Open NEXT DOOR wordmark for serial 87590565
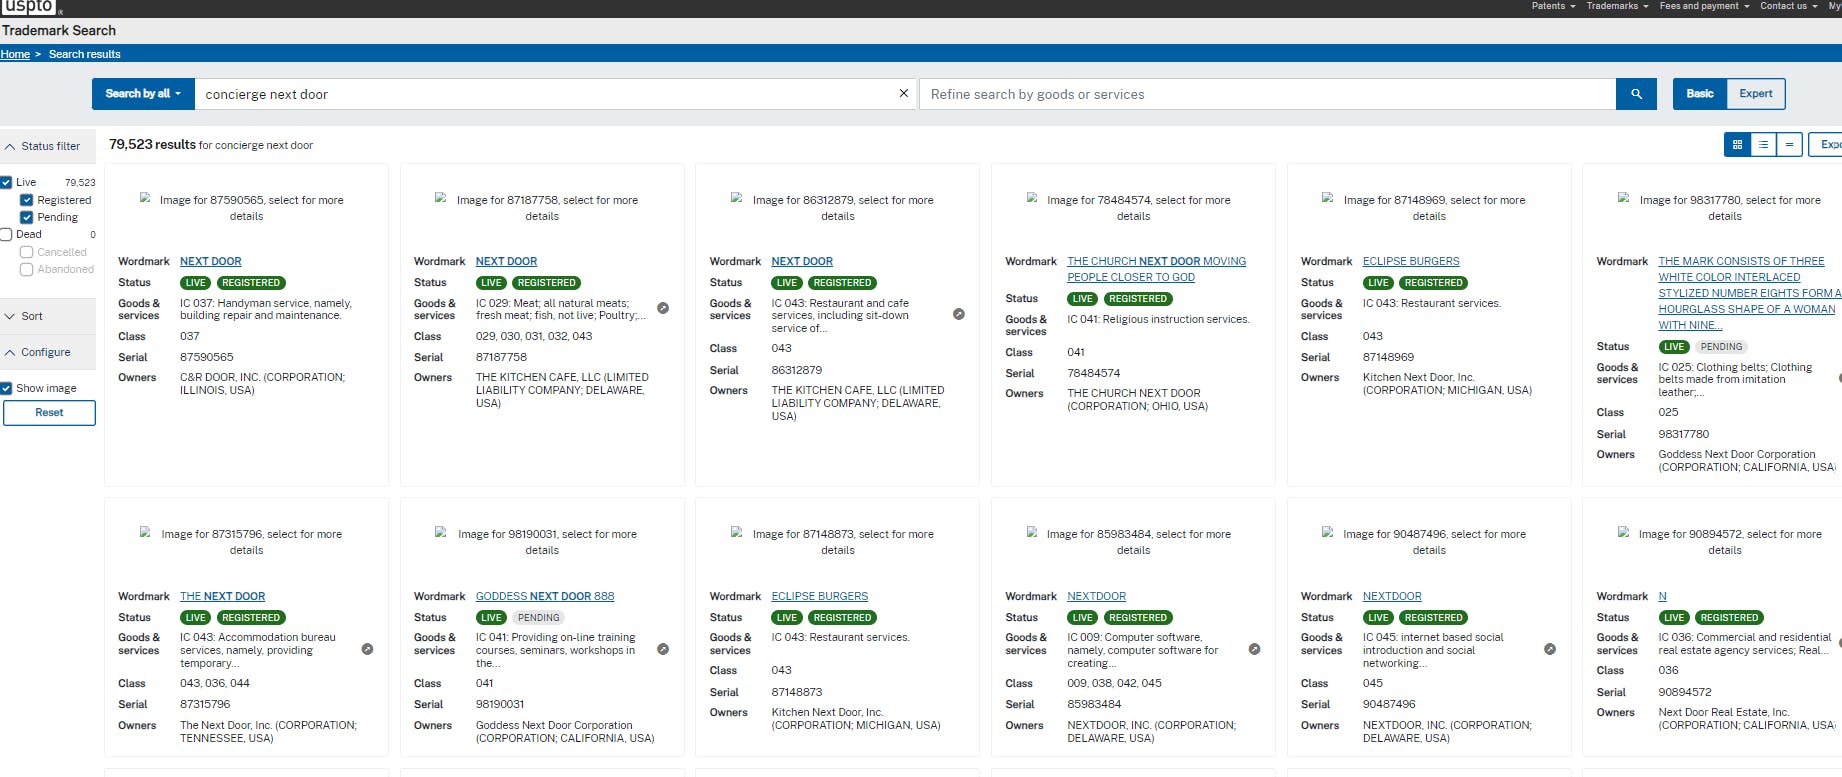 [211, 261]
